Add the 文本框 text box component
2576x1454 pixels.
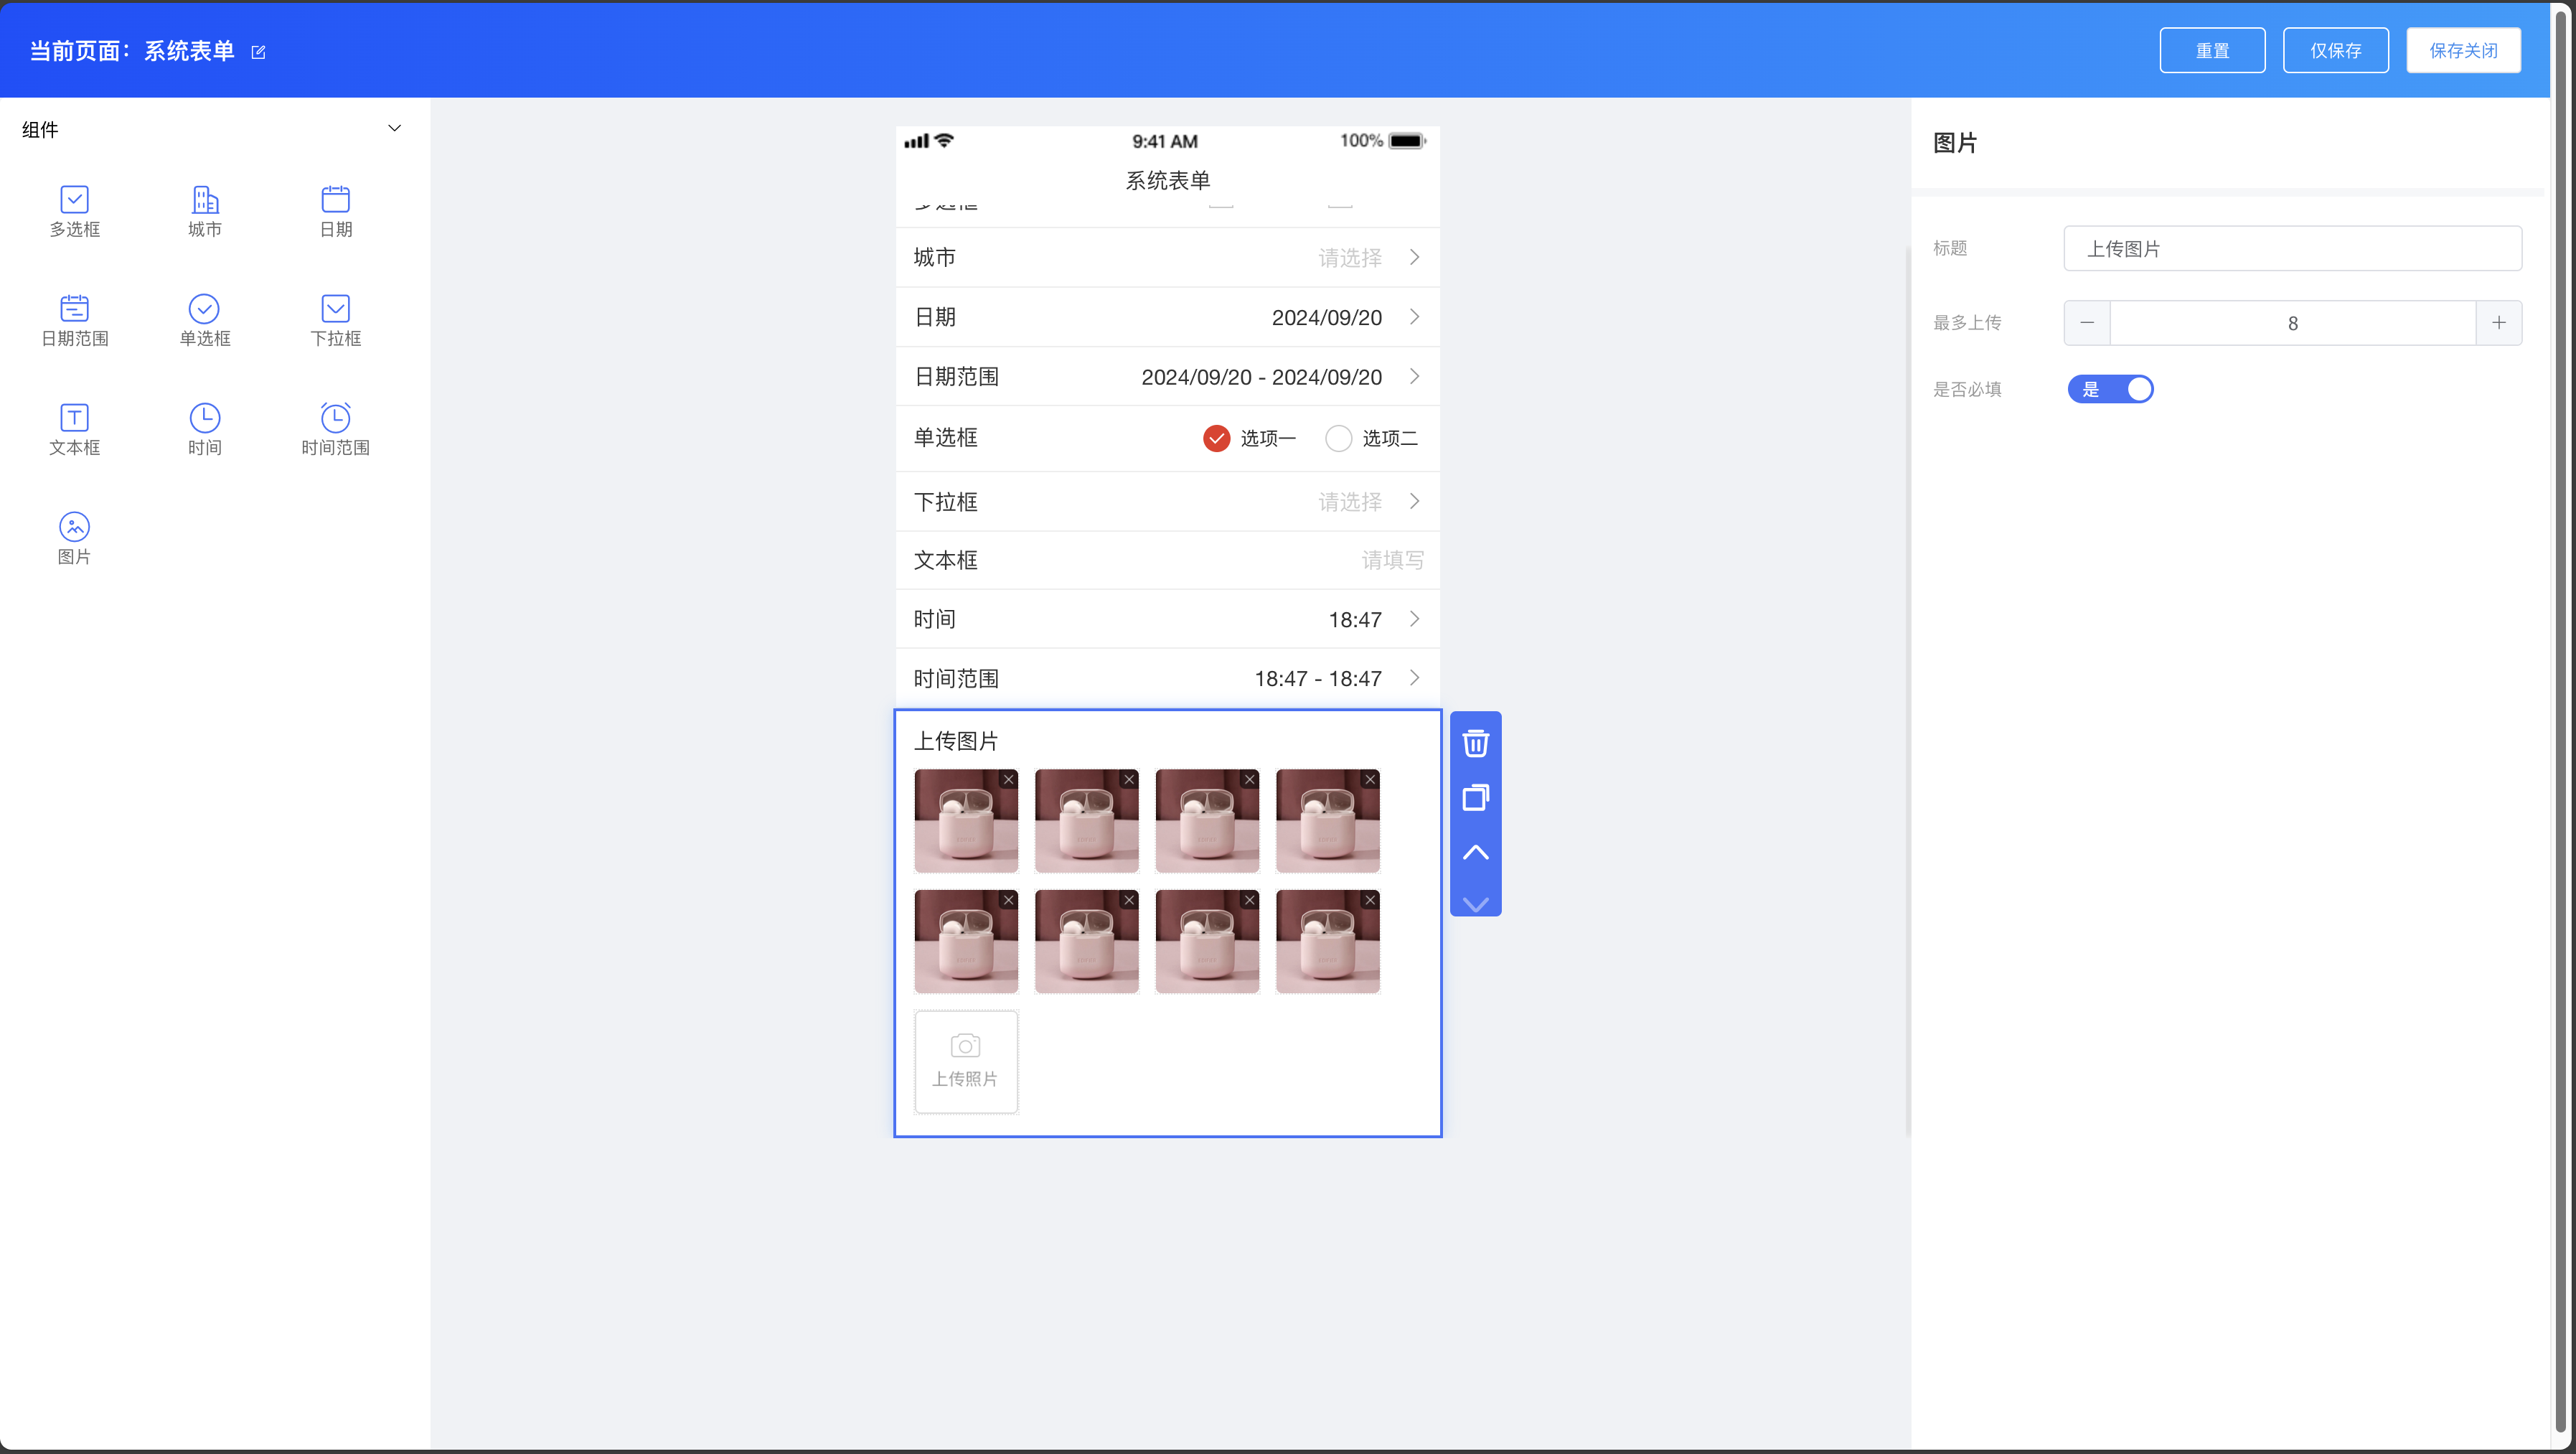[74, 429]
